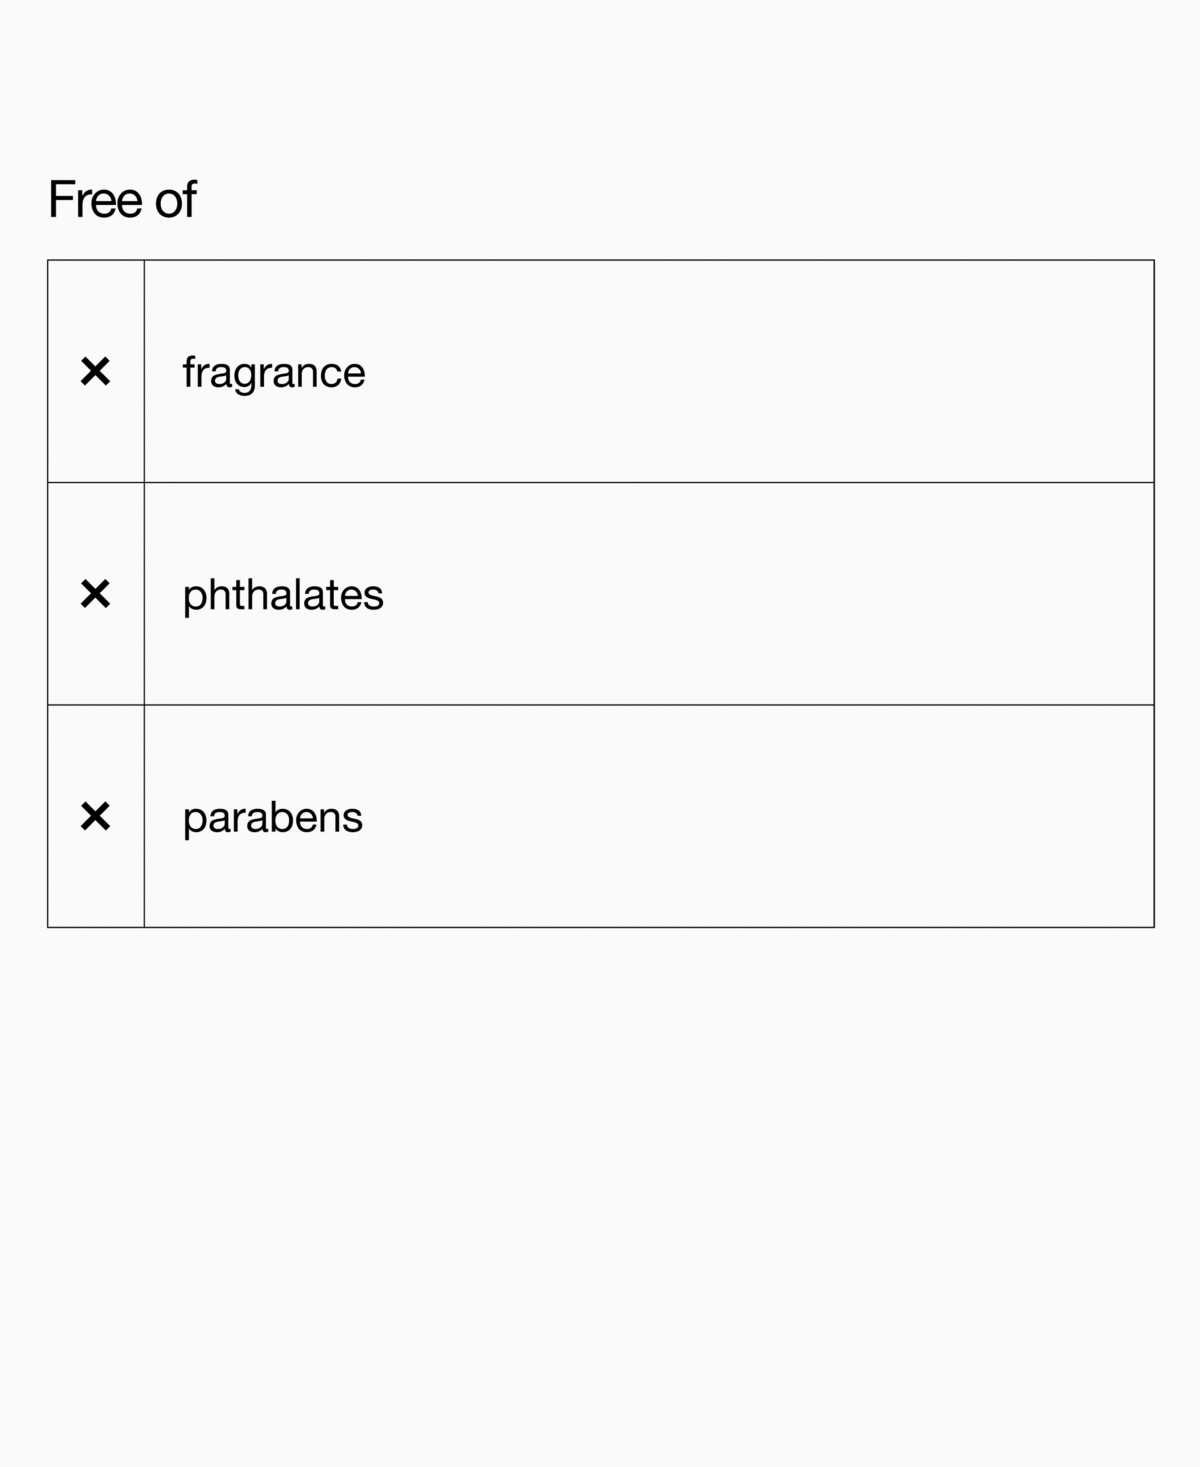1200x1467 pixels.
Task: Click the parabens label text
Action: [x=273, y=819]
